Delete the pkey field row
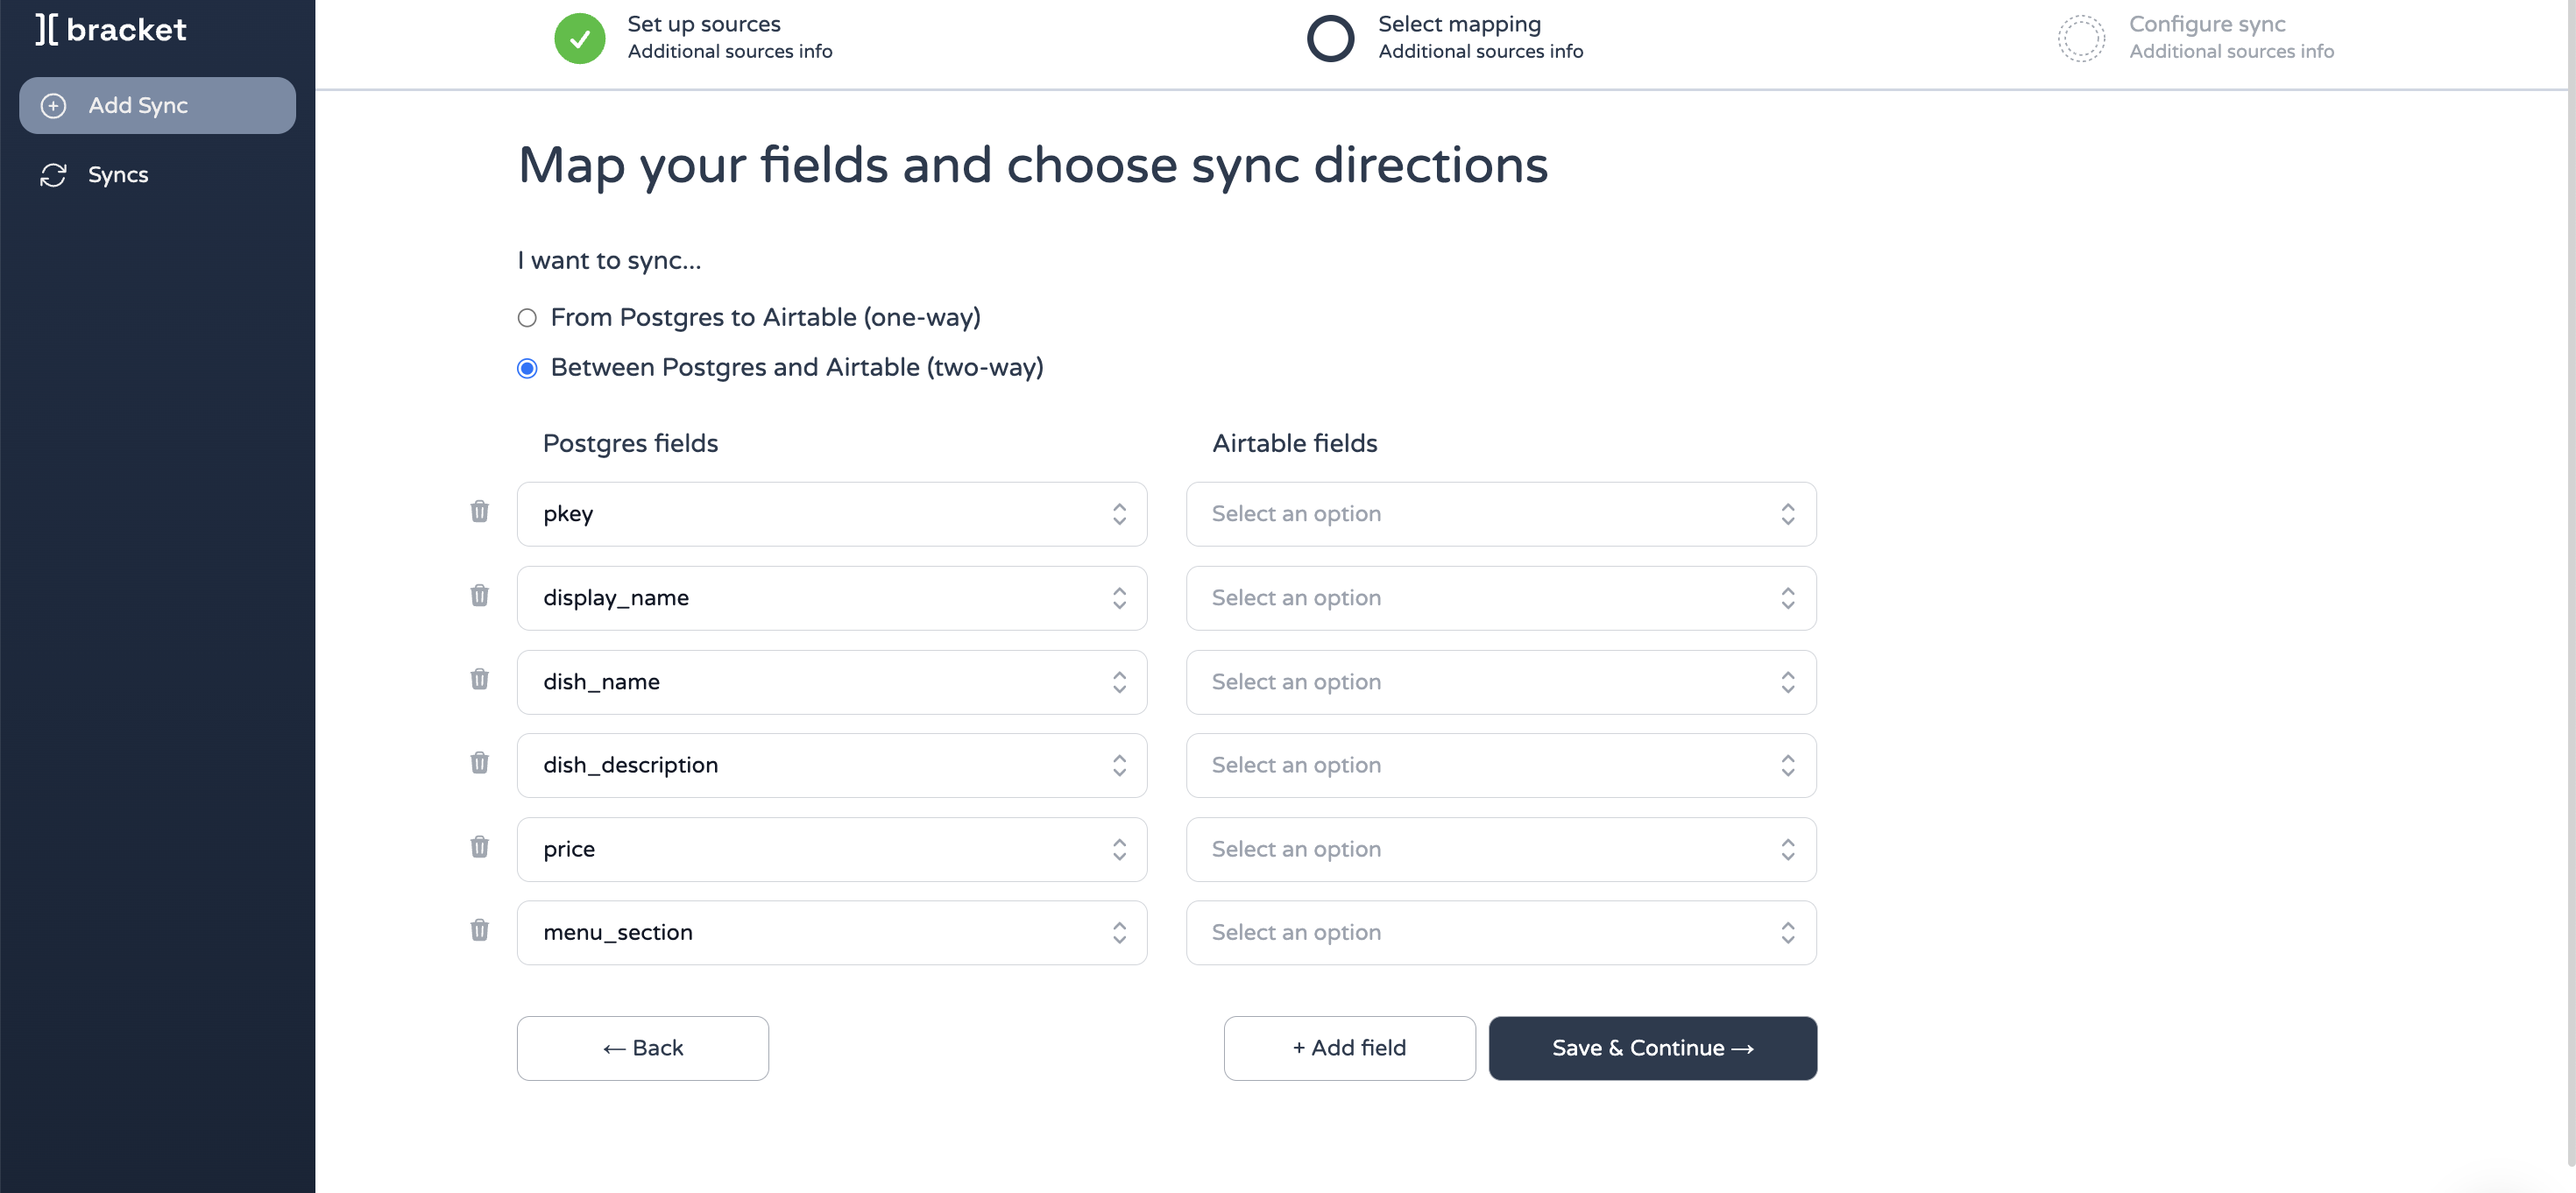2576x1193 pixels. pos(480,512)
